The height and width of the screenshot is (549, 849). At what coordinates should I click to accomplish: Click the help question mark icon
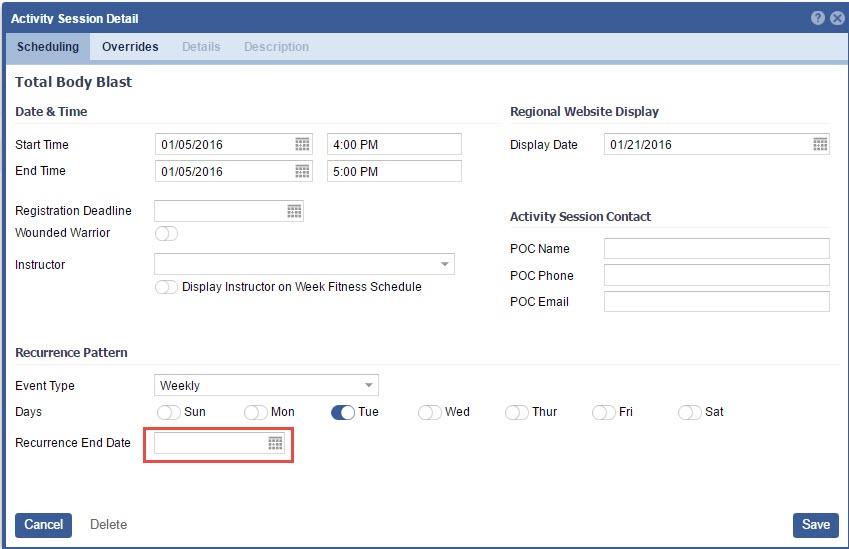click(818, 18)
